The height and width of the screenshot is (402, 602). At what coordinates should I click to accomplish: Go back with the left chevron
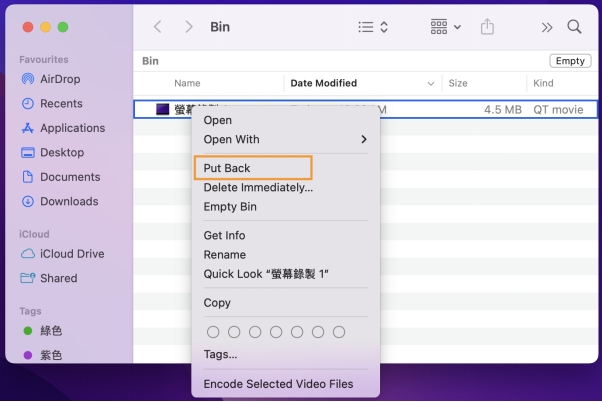pos(157,27)
